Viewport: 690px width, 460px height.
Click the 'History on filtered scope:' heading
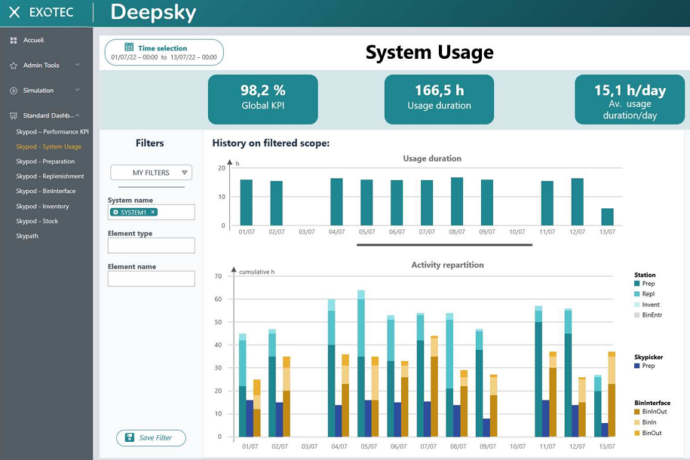click(x=271, y=143)
